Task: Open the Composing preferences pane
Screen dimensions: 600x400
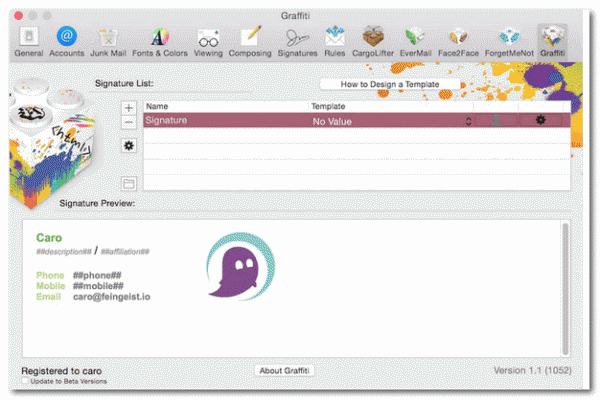Action: [250, 42]
